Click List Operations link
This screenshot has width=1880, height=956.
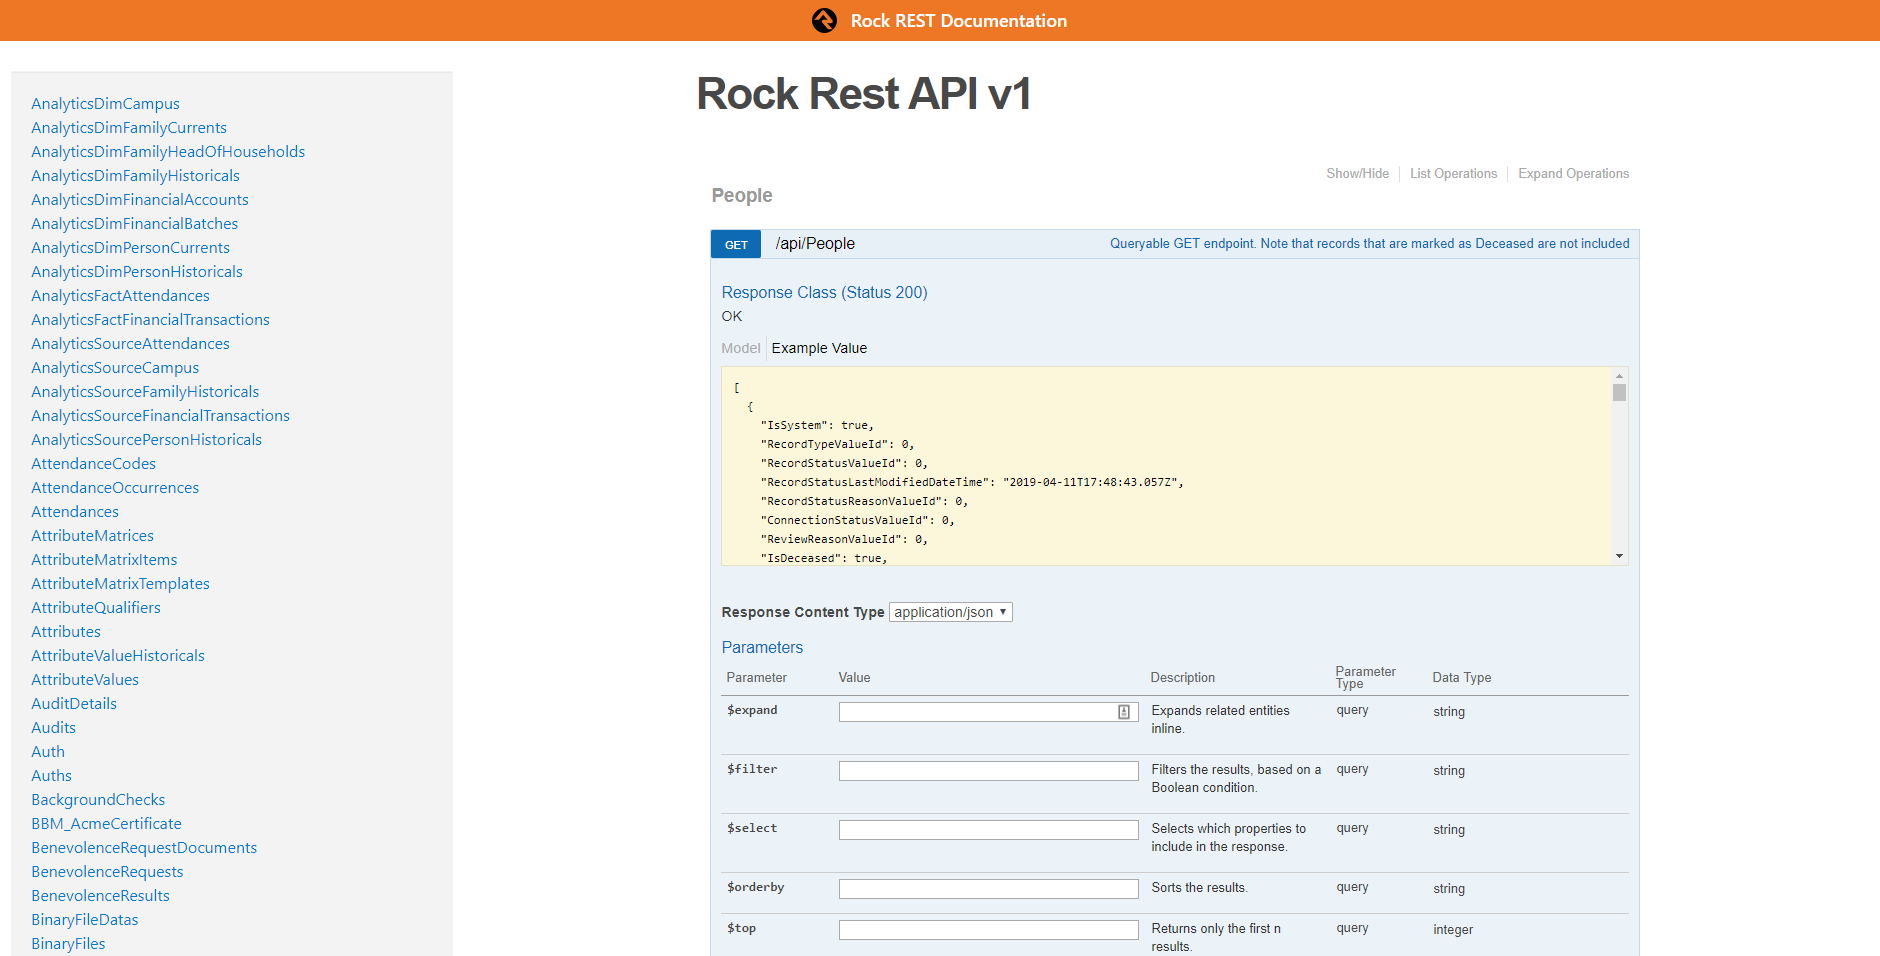click(1453, 173)
